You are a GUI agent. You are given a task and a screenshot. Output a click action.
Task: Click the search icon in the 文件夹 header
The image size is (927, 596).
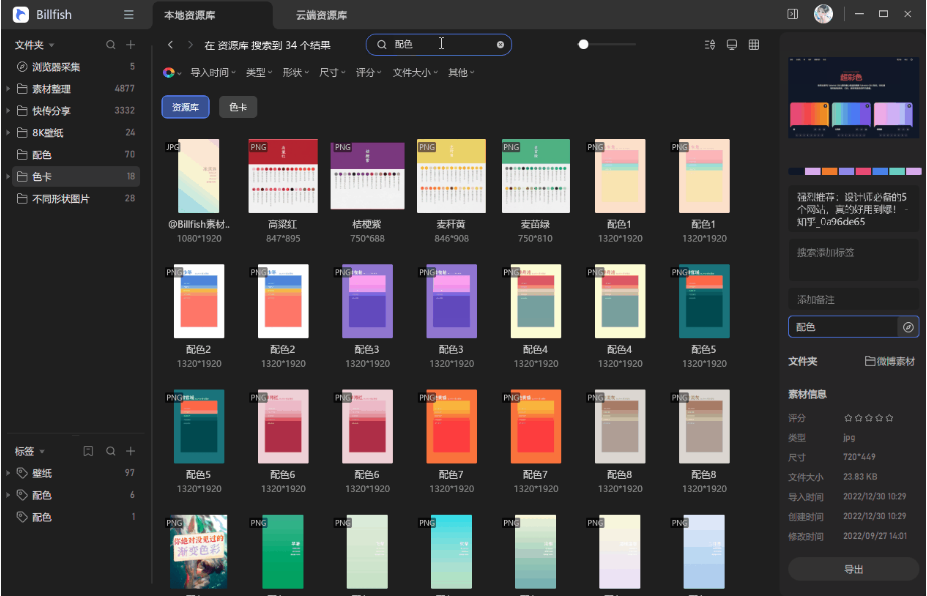tap(111, 45)
